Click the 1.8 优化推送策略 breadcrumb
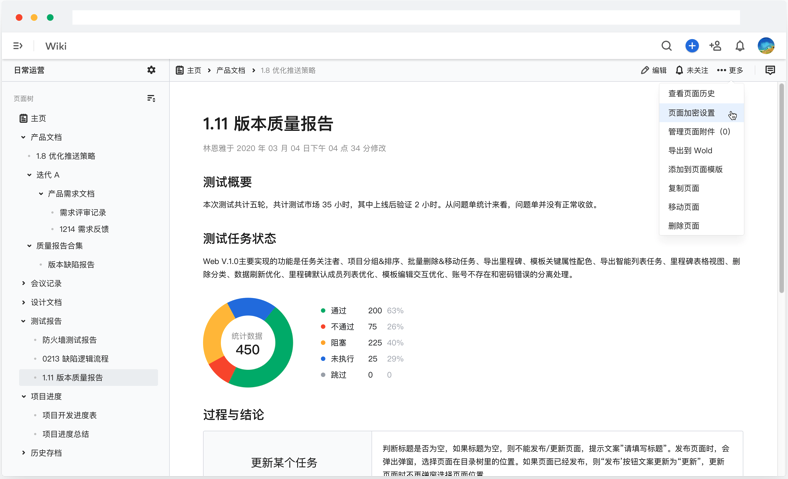 288,70
